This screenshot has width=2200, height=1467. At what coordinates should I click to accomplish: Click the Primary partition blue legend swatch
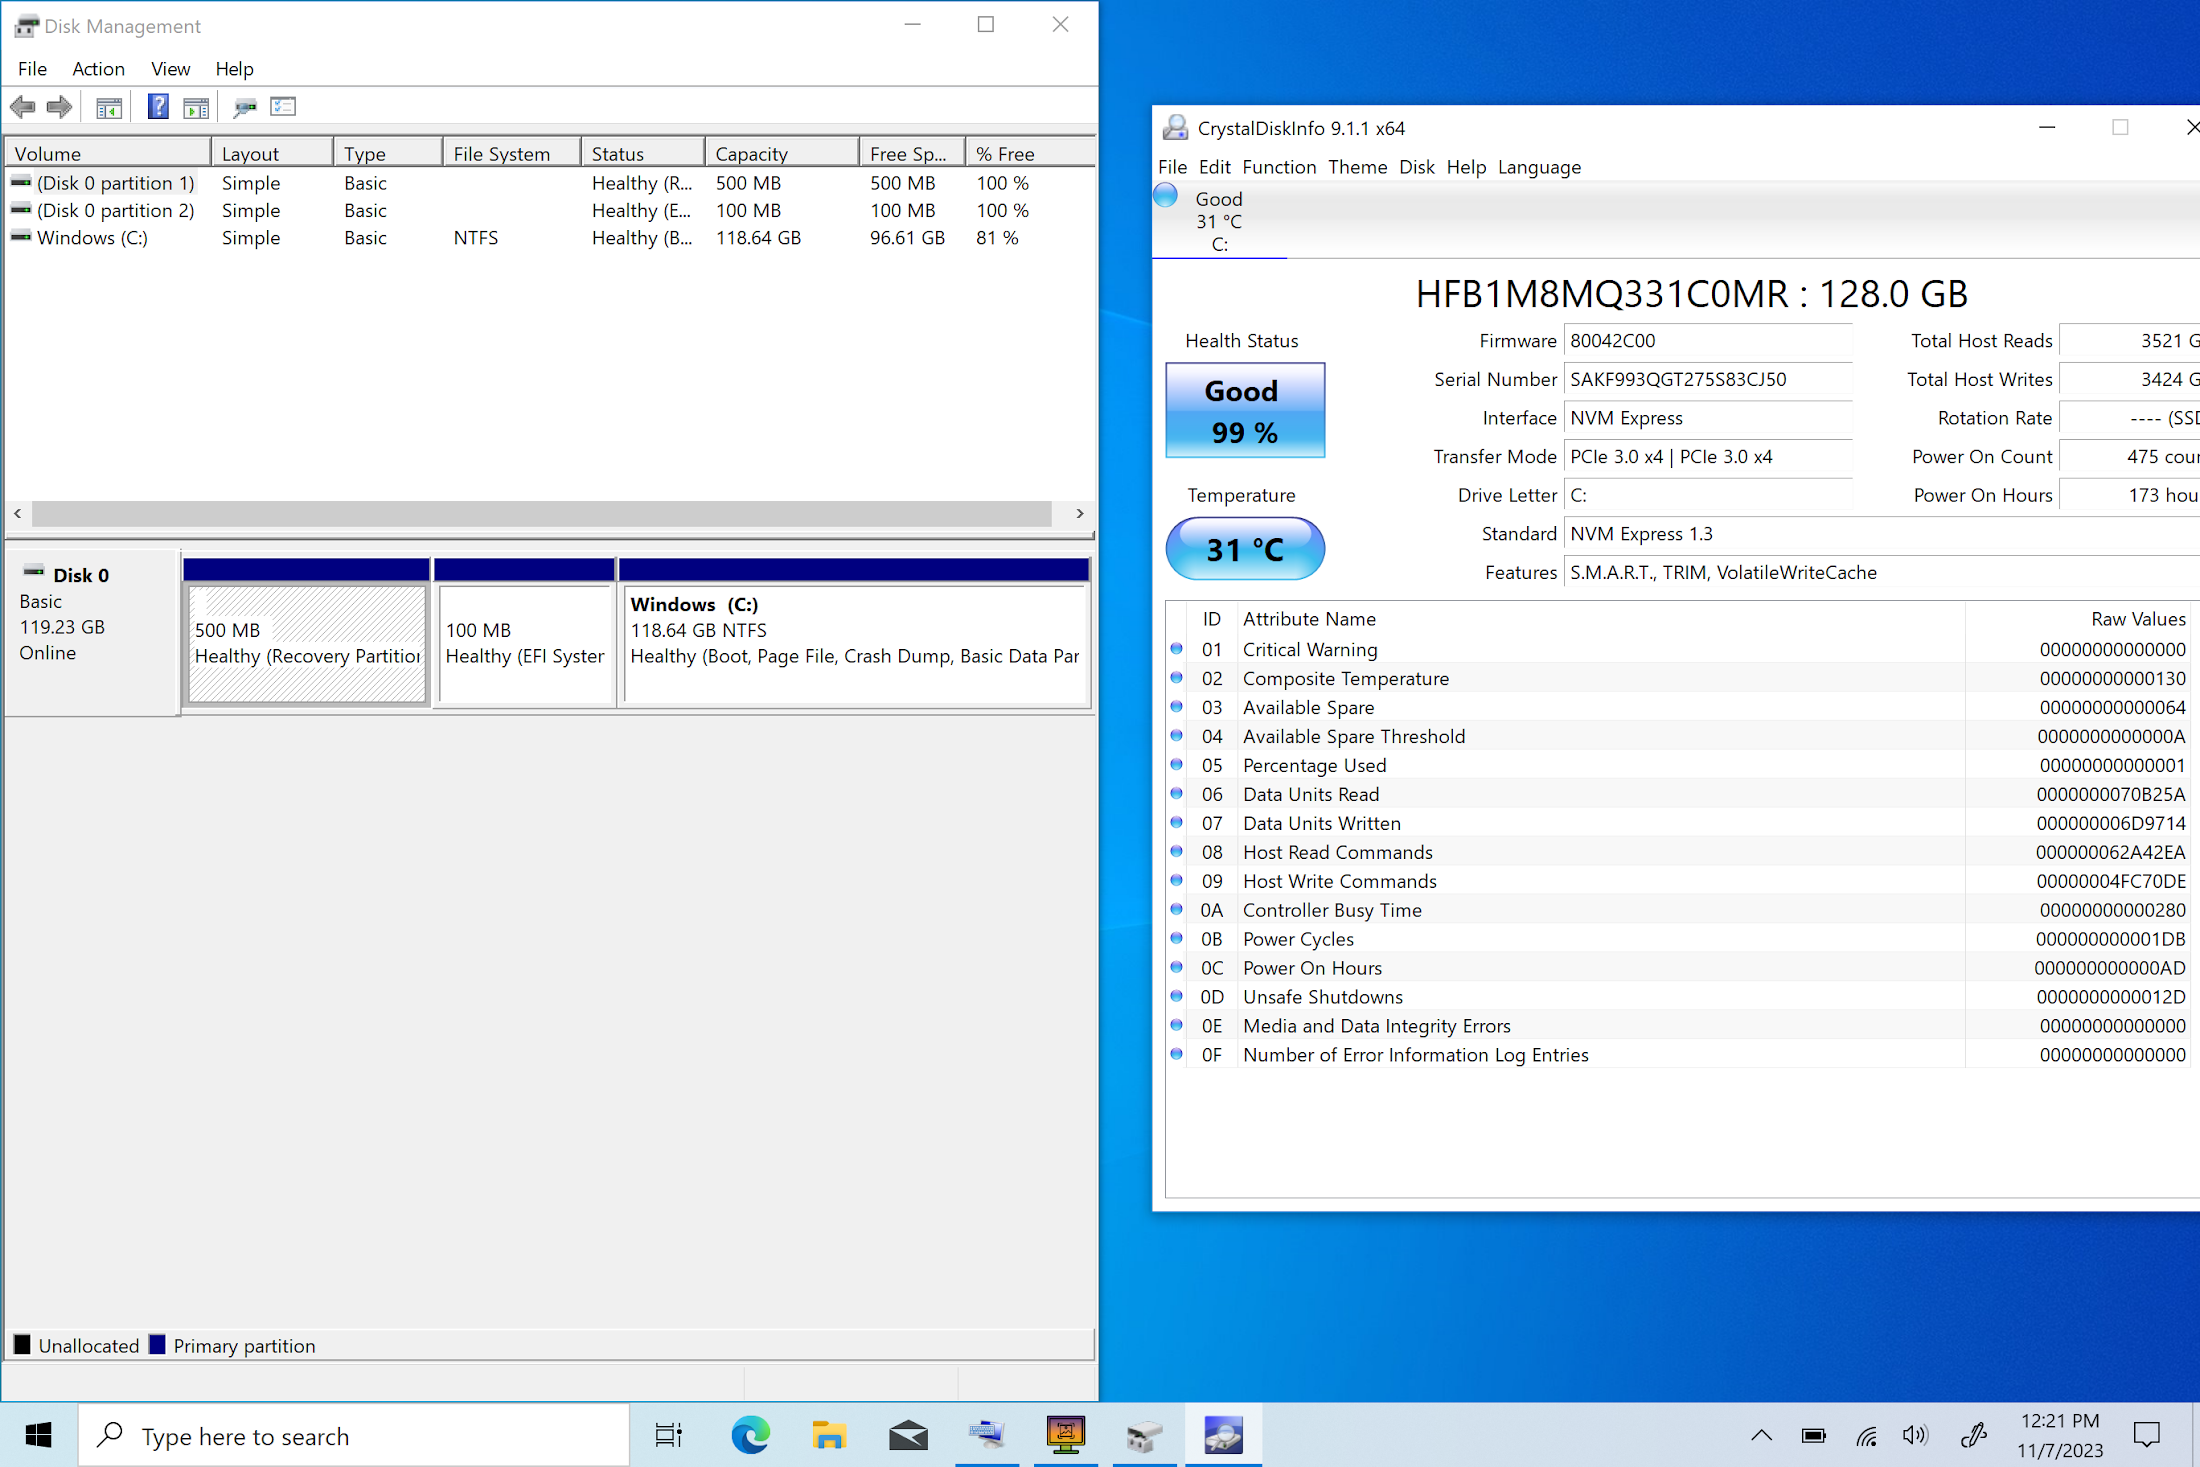(157, 1344)
